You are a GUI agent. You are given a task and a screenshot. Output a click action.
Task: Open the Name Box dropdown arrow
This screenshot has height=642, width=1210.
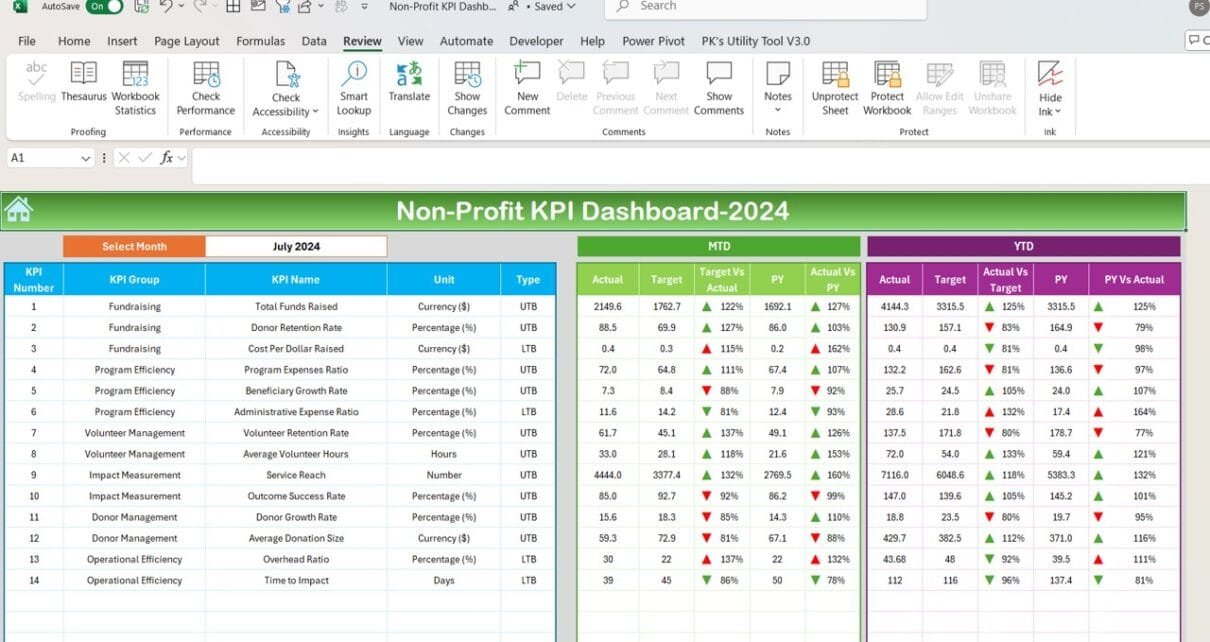coord(86,158)
